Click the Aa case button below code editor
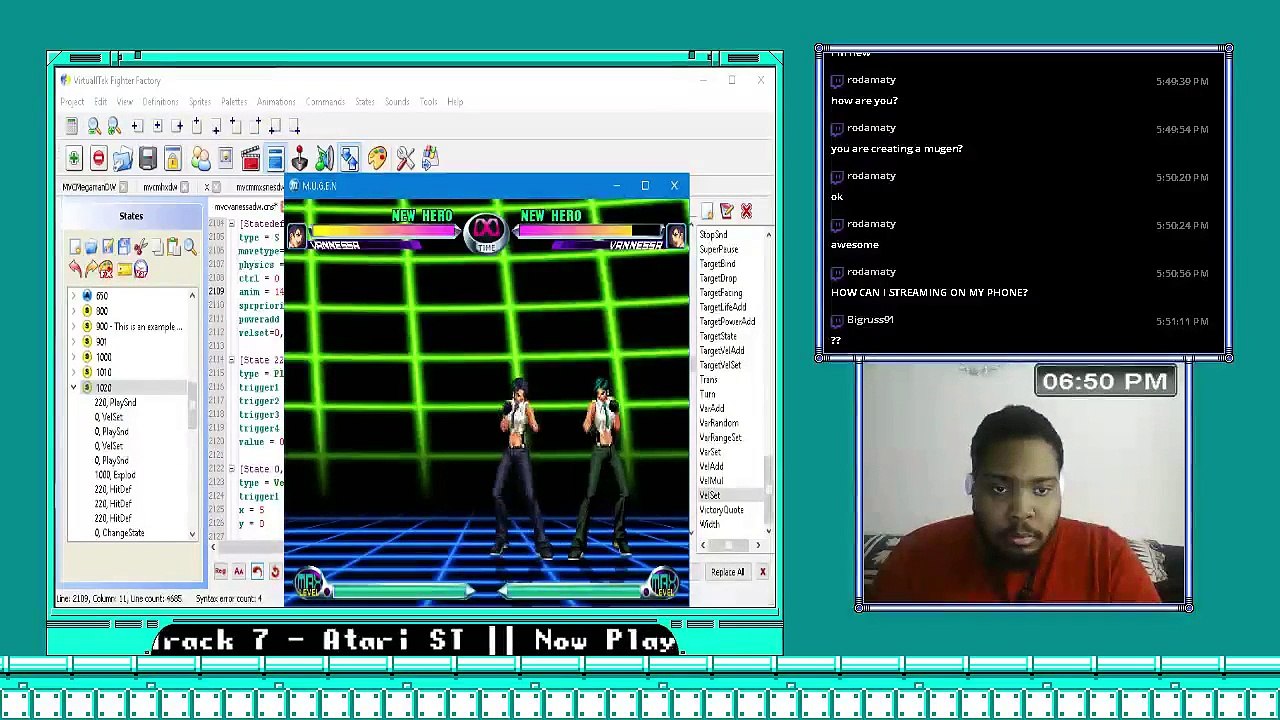 coord(239,571)
